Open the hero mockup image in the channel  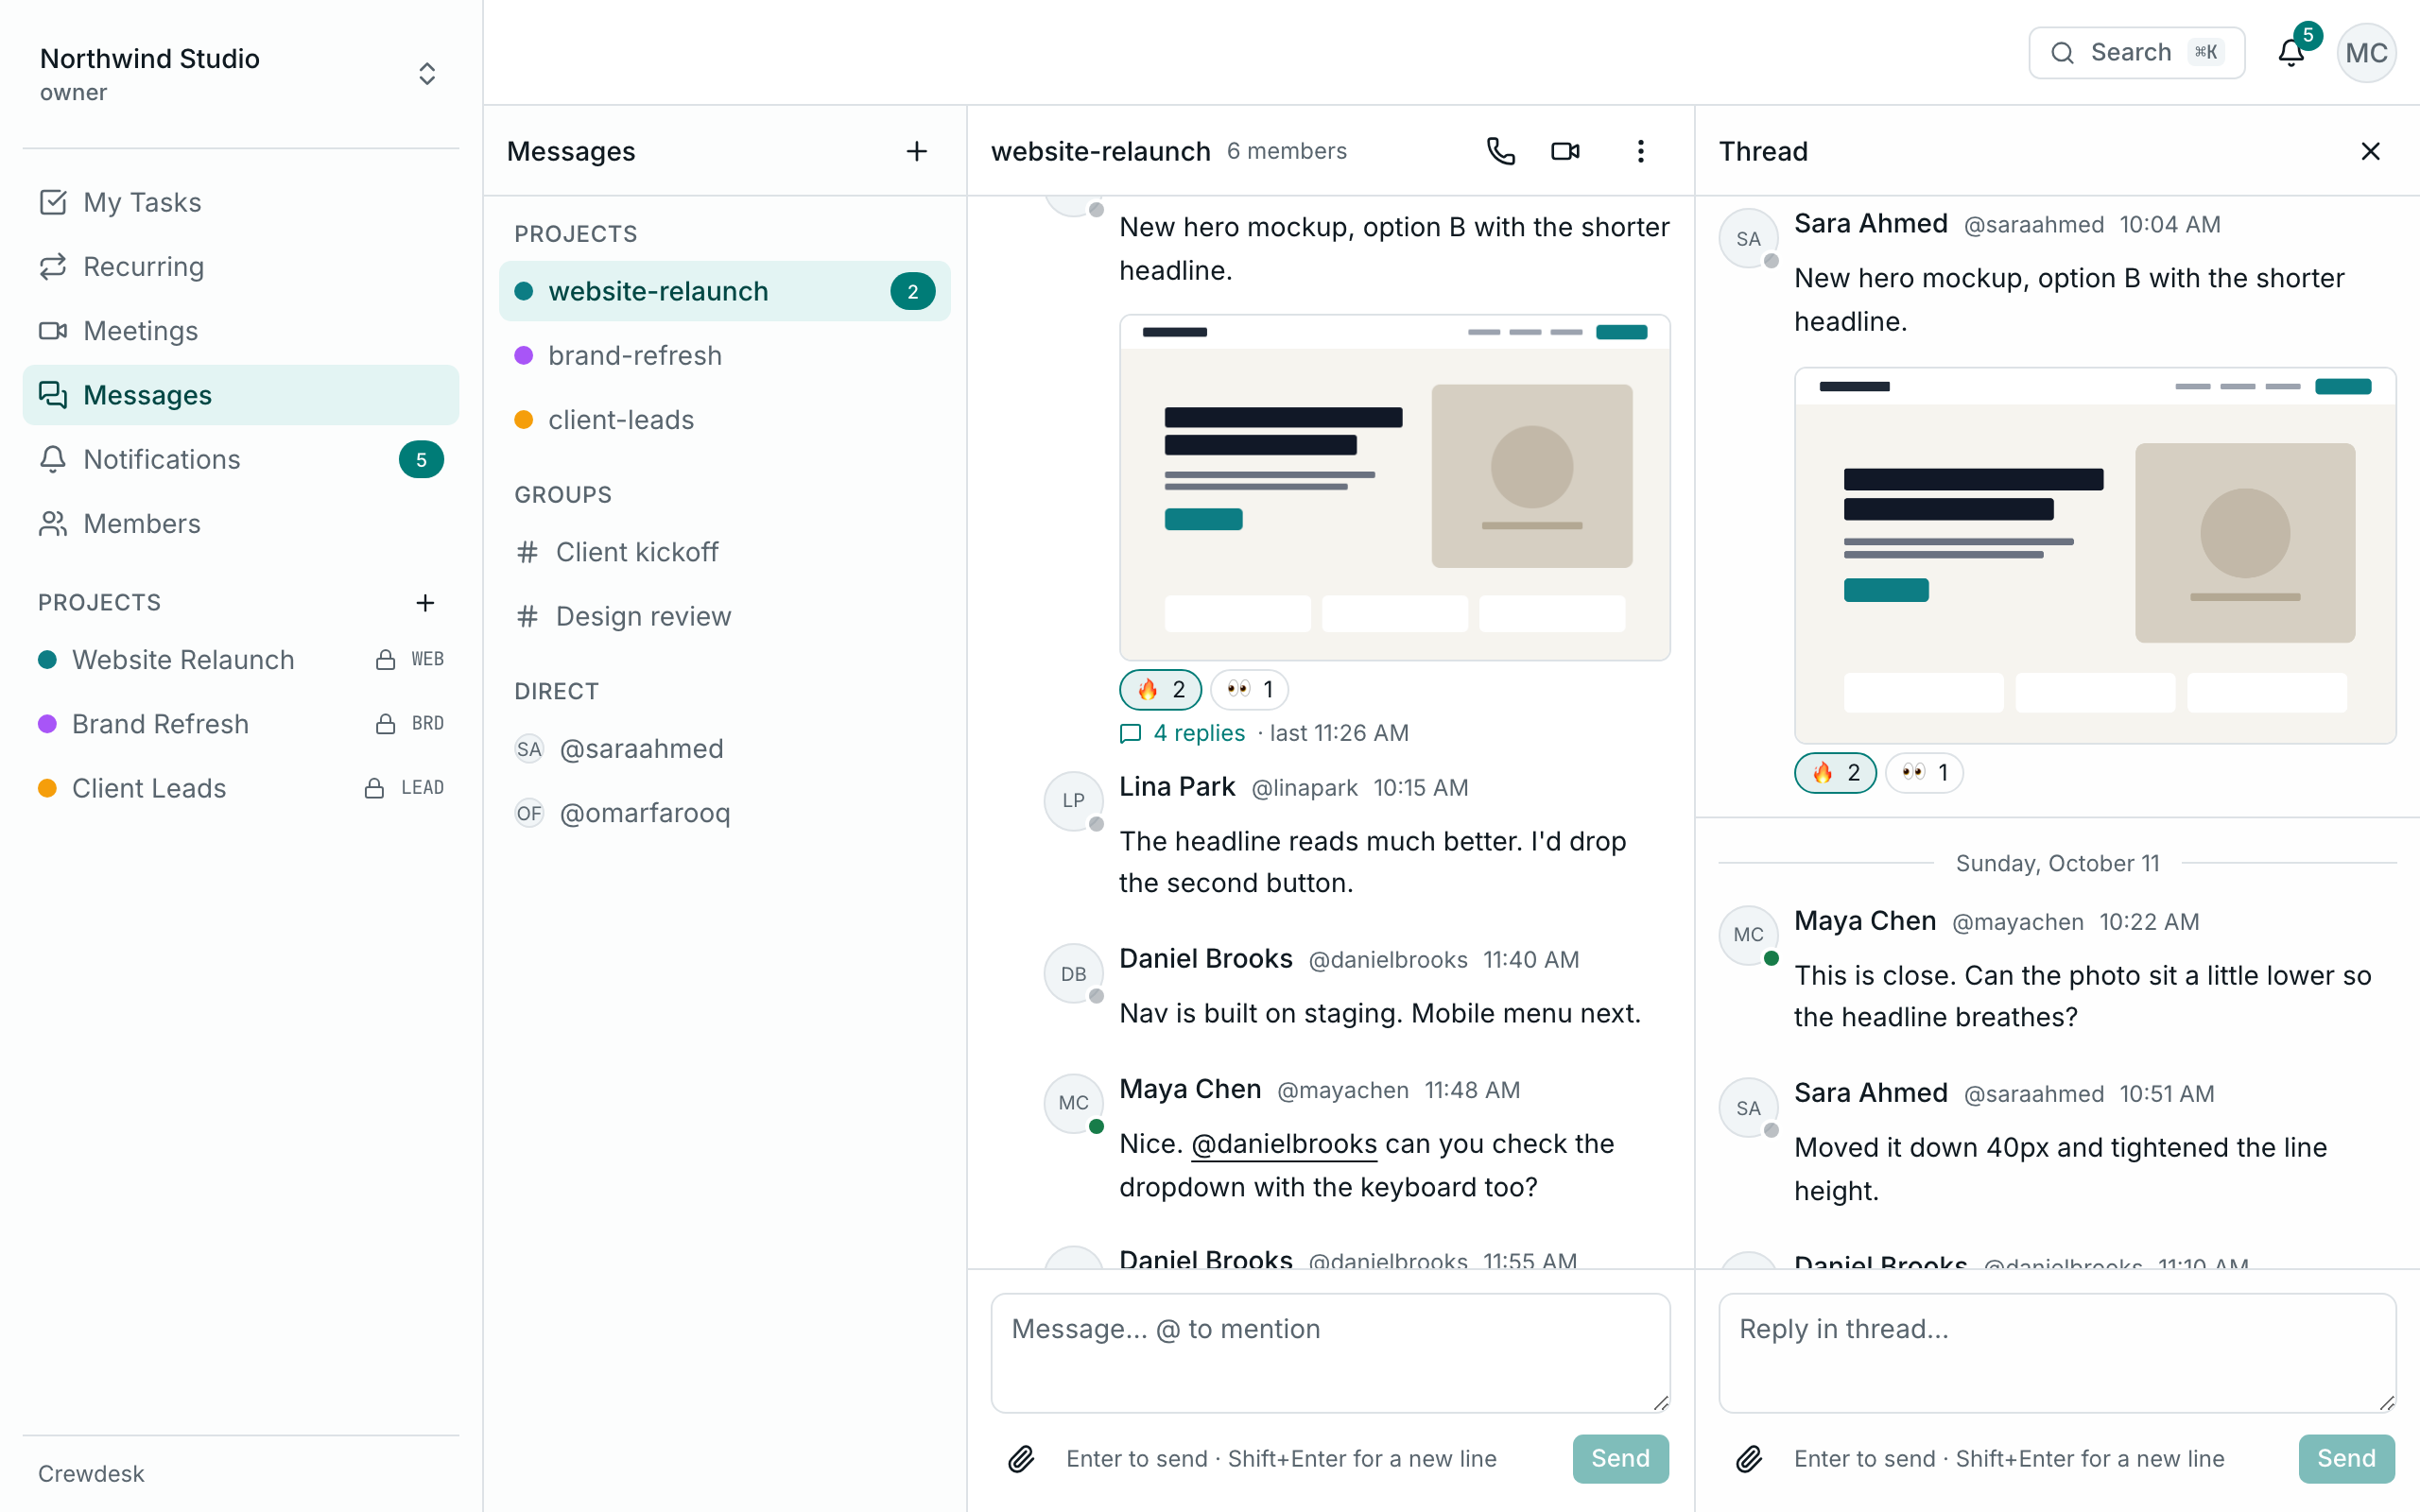(1394, 488)
